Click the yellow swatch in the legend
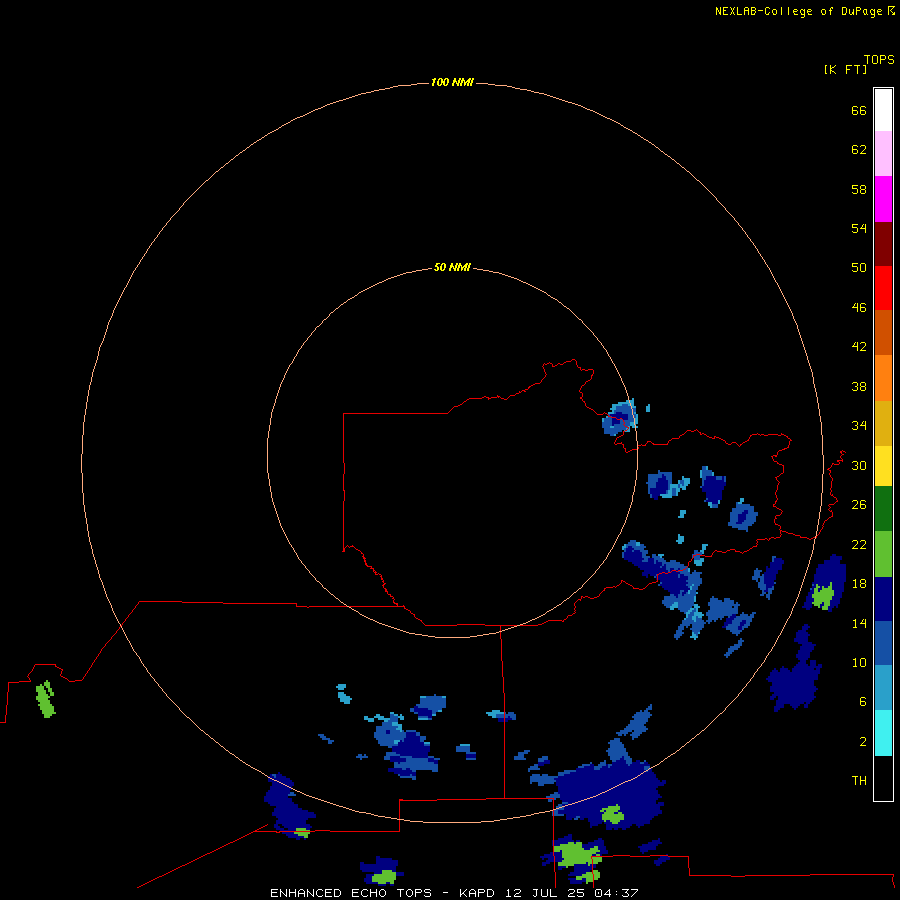Image resolution: width=900 pixels, height=900 pixels. click(x=883, y=466)
